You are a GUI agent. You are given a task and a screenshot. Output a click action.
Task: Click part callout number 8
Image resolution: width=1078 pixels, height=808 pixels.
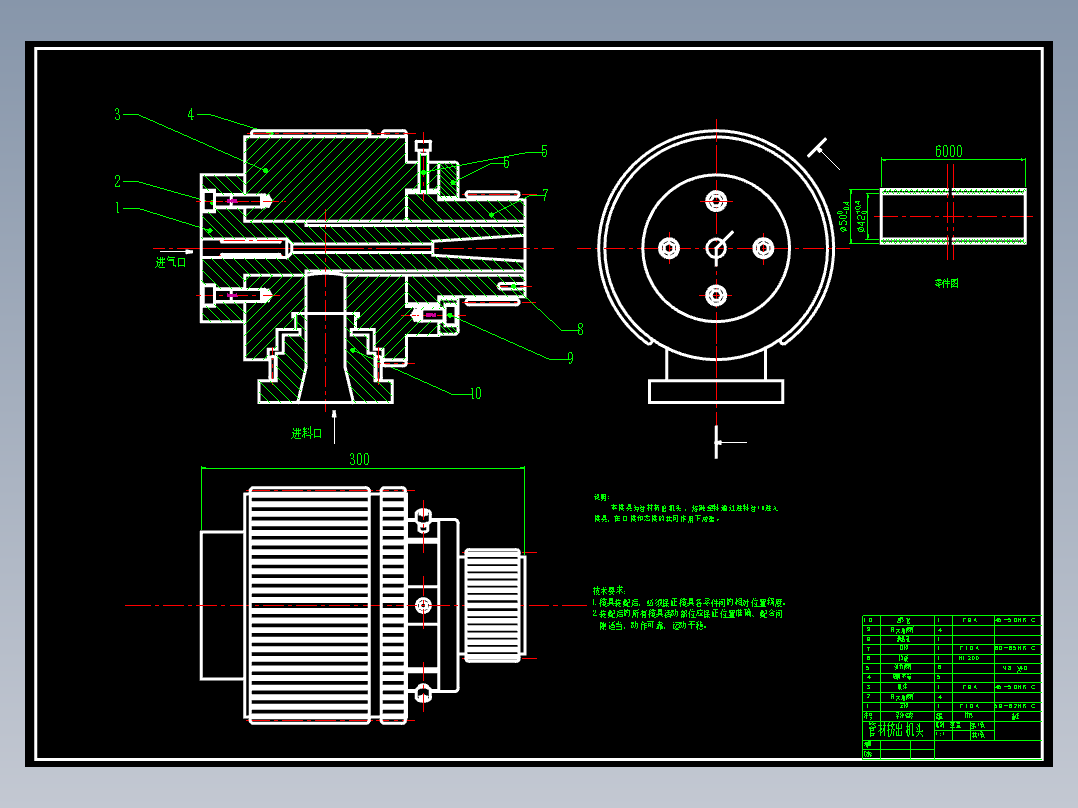tap(580, 329)
